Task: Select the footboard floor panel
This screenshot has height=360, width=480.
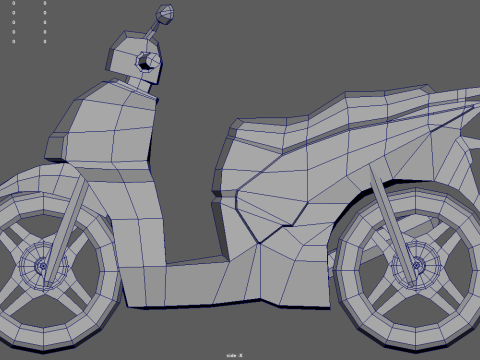Action: pos(197,283)
